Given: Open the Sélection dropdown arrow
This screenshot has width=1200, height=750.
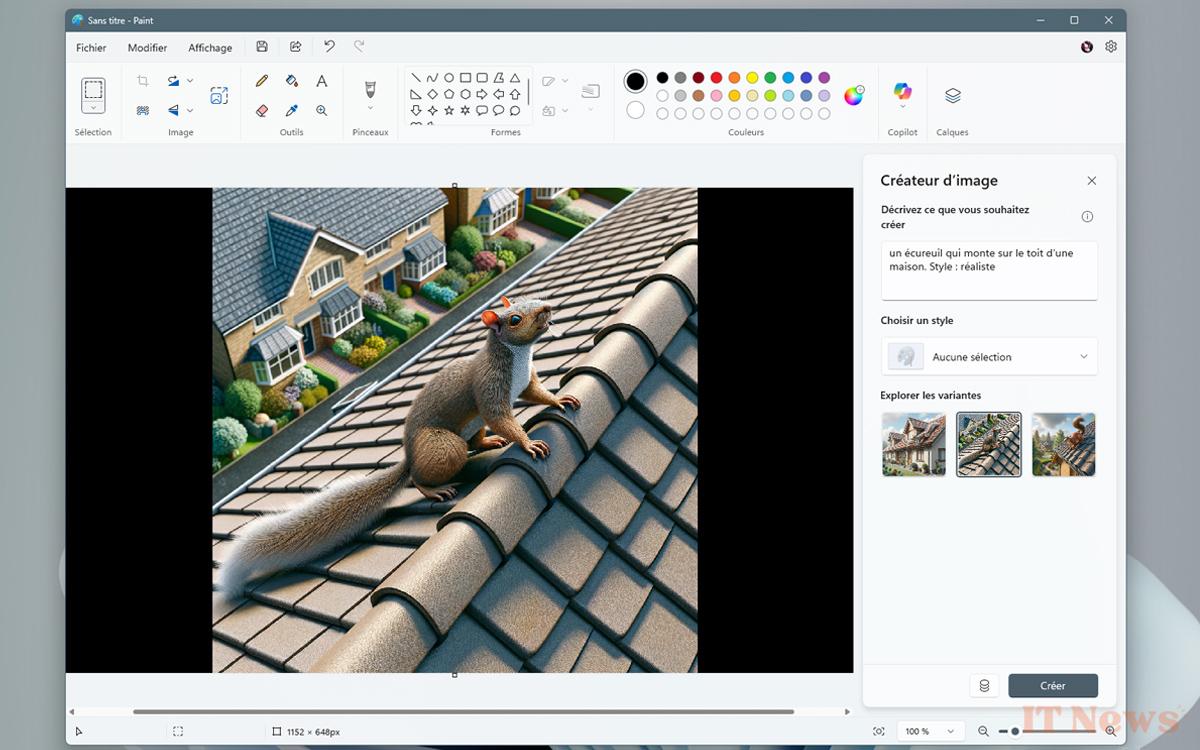Looking at the screenshot, I should 93,107.
